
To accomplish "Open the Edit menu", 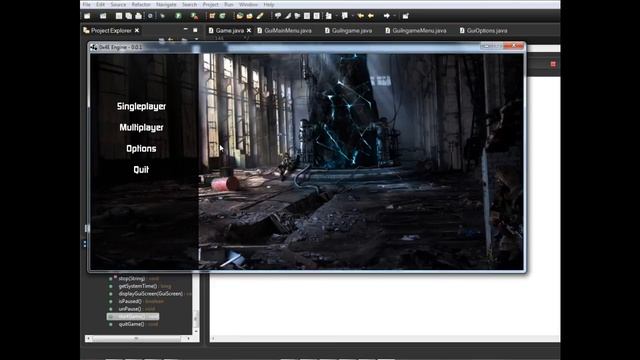I will point(100,4).
